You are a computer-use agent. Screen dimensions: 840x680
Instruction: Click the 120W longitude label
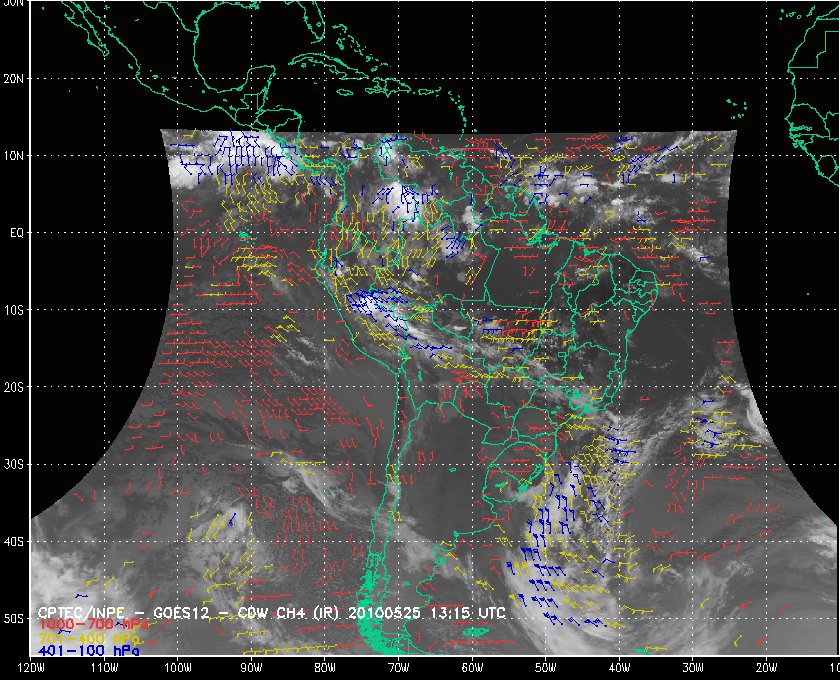click(x=31, y=668)
